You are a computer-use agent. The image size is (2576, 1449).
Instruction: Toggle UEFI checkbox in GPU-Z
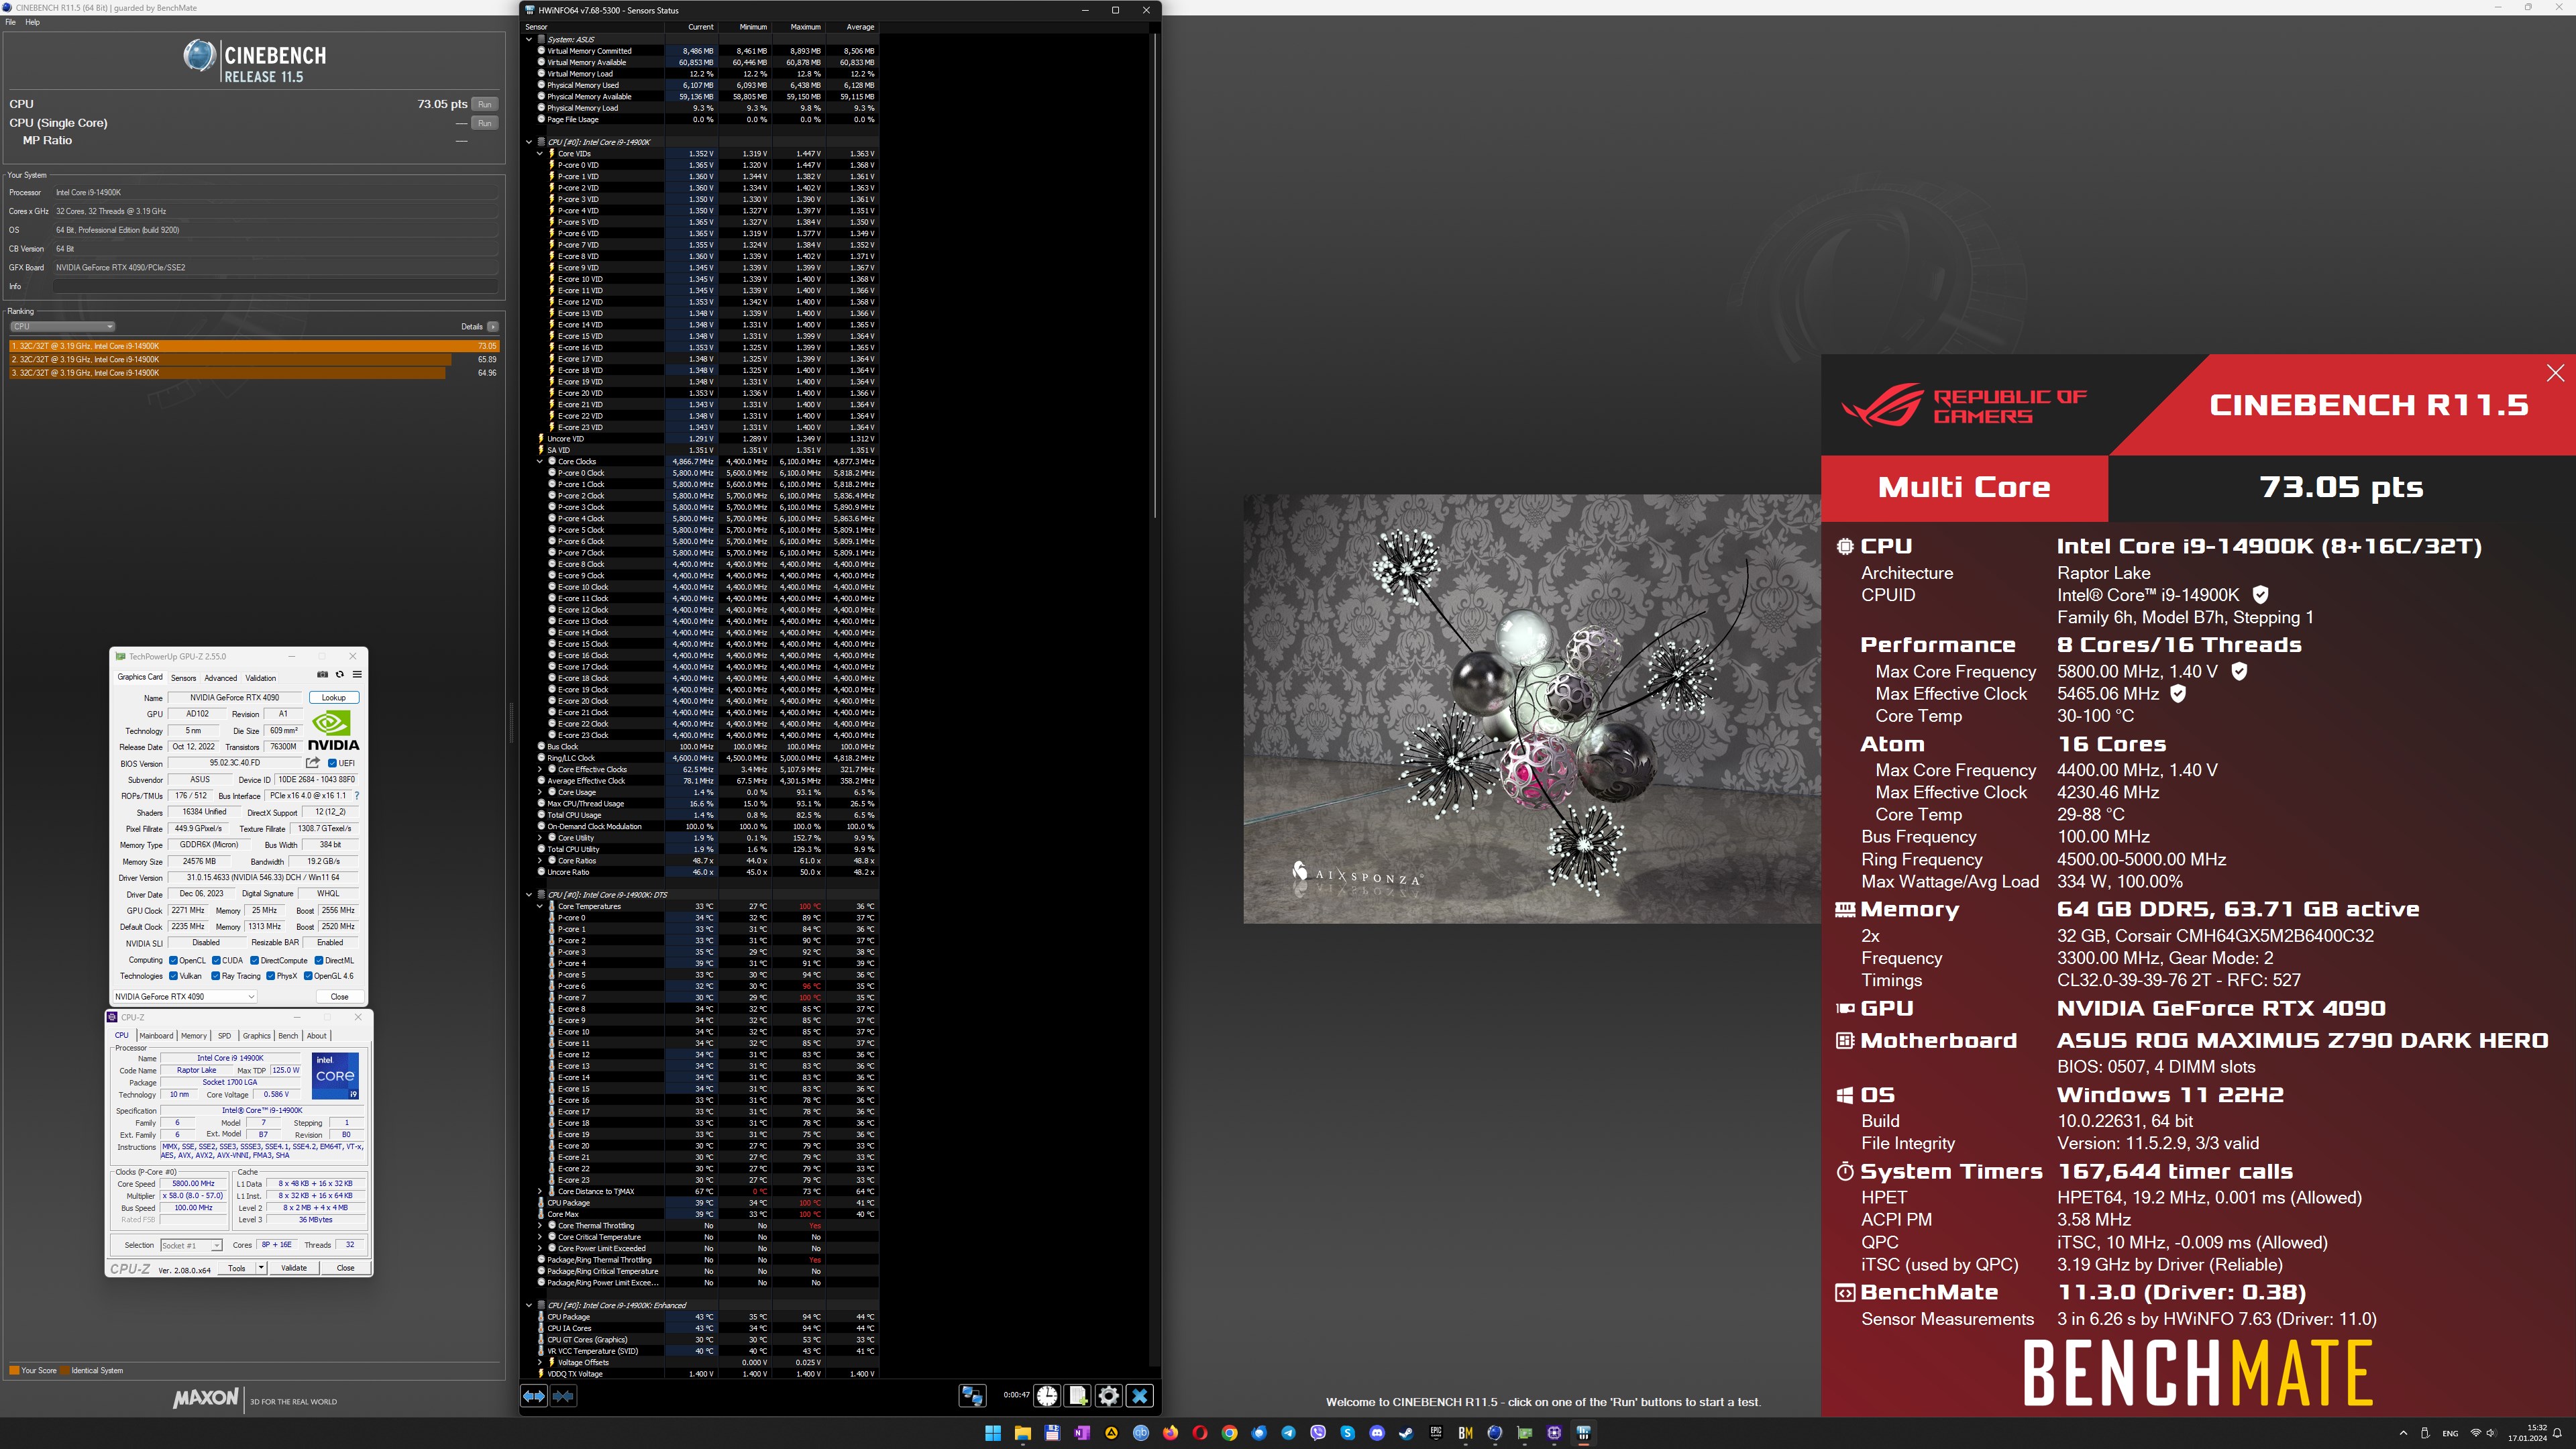pyautogui.click(x=332, y=763)
